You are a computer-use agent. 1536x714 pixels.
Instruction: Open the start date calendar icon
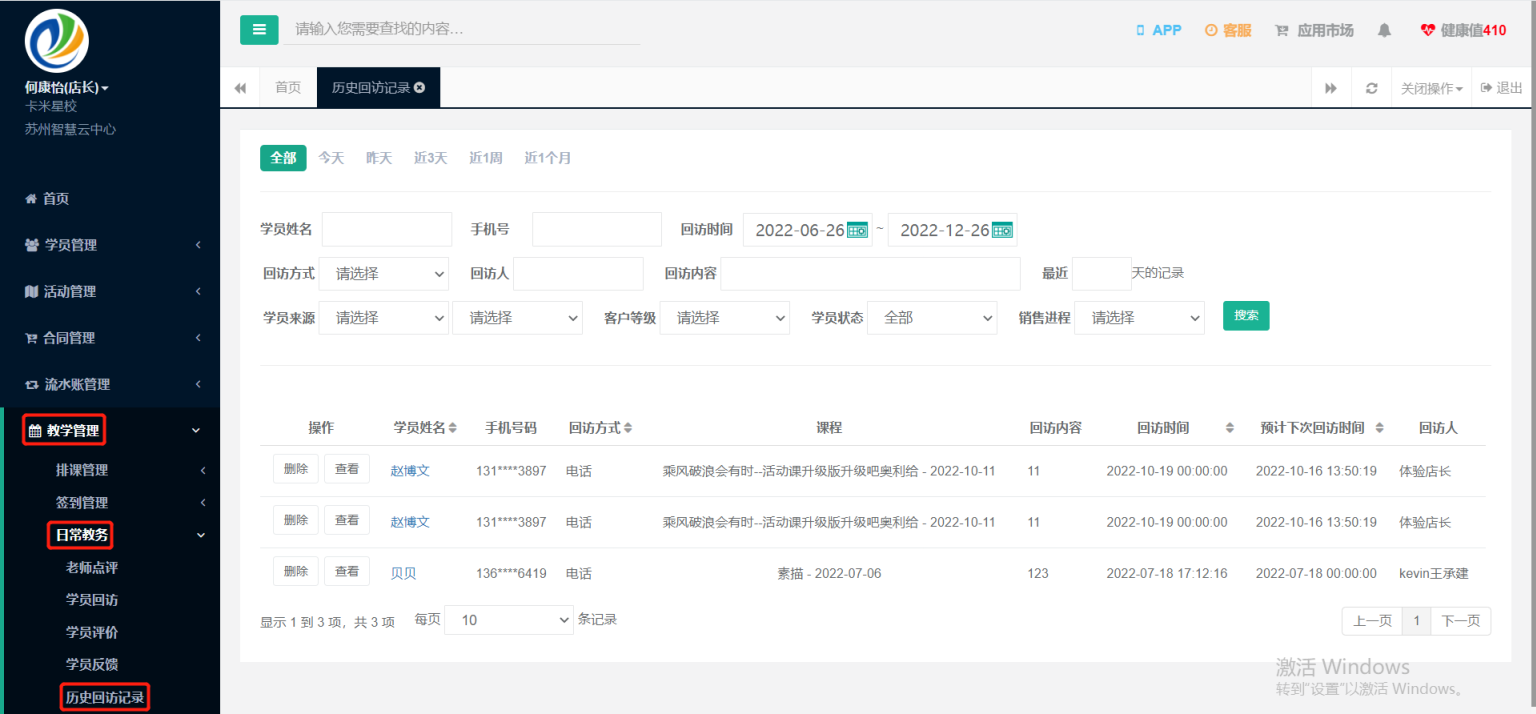[857, 230]
